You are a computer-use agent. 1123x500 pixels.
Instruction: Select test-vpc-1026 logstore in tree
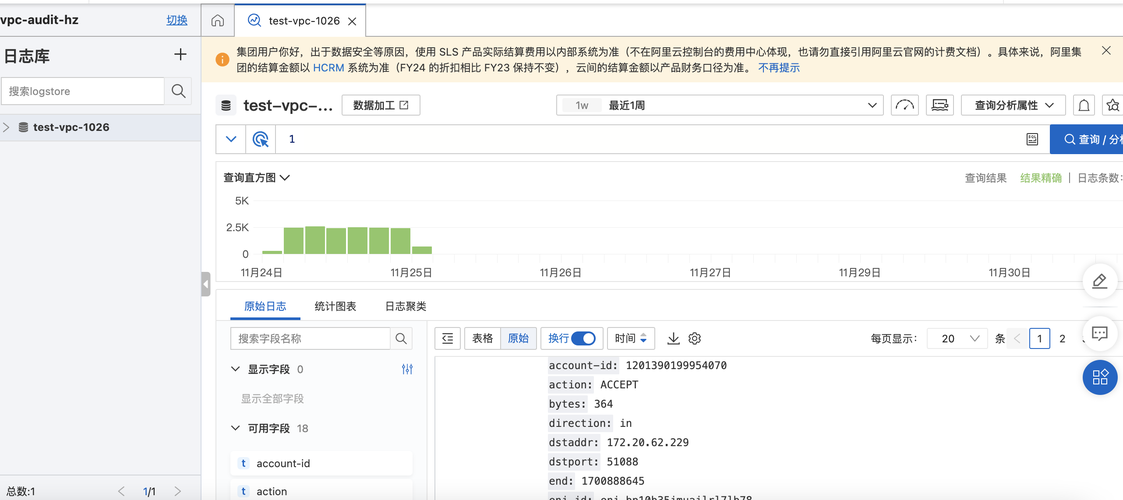71,127
